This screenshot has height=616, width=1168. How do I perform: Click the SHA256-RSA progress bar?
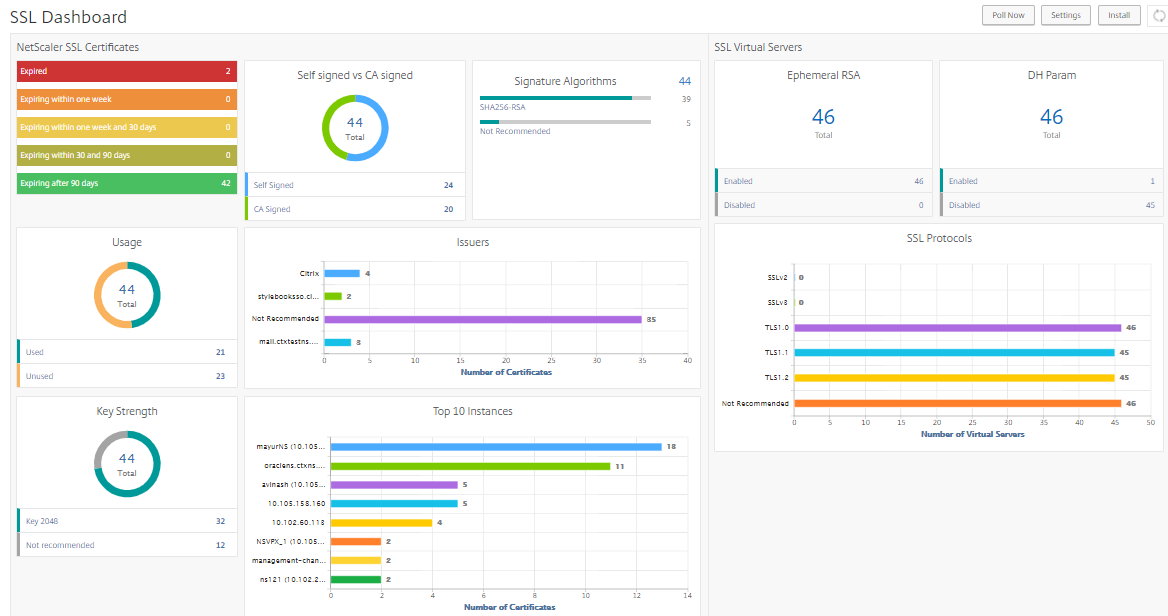pyautogui.click(x=565, y=98)
